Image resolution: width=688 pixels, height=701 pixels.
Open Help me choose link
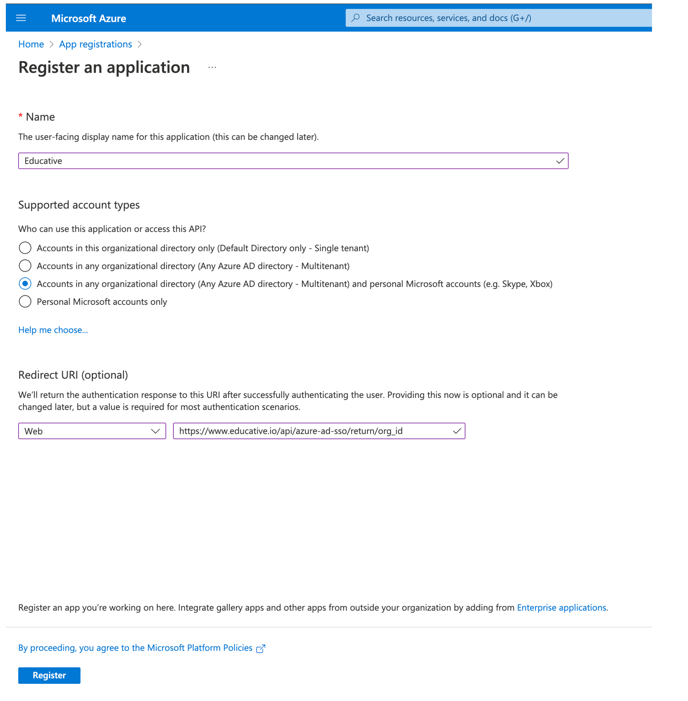tap(53, 330)
